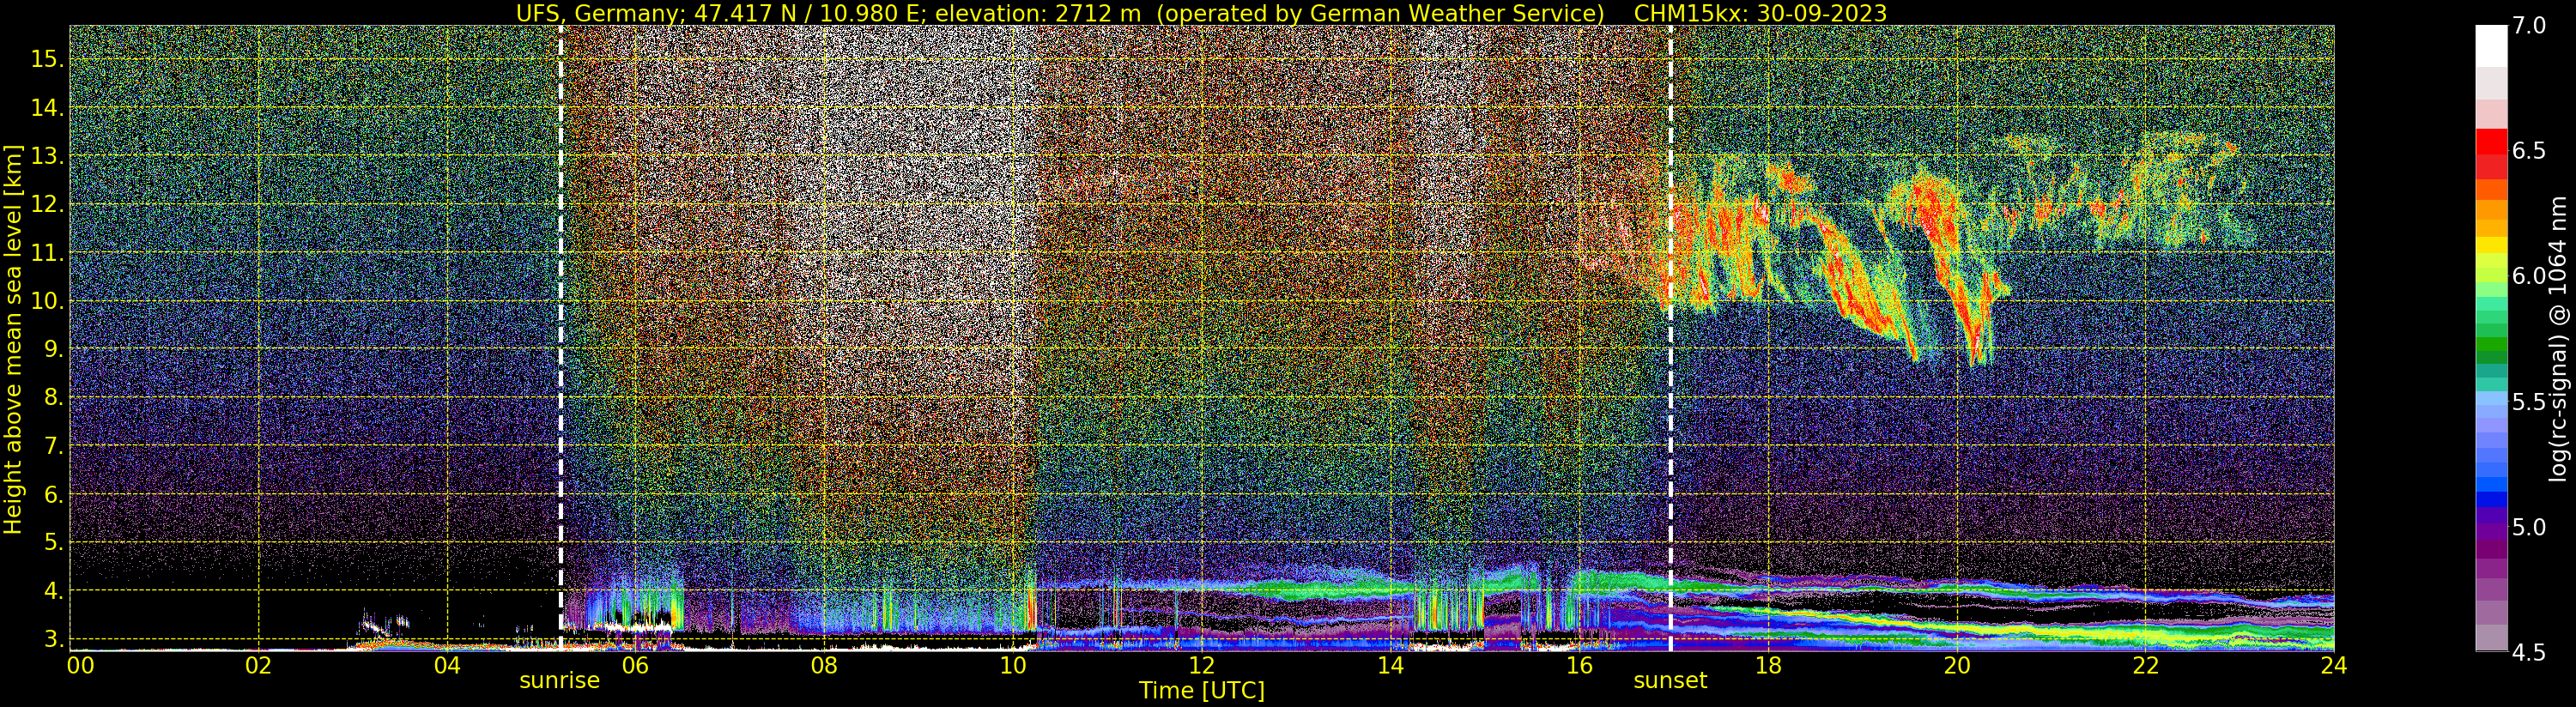Click '(operated by German Weather Service)' in title
Screen dimensions: 2576x707
[x=1379, y=13]
